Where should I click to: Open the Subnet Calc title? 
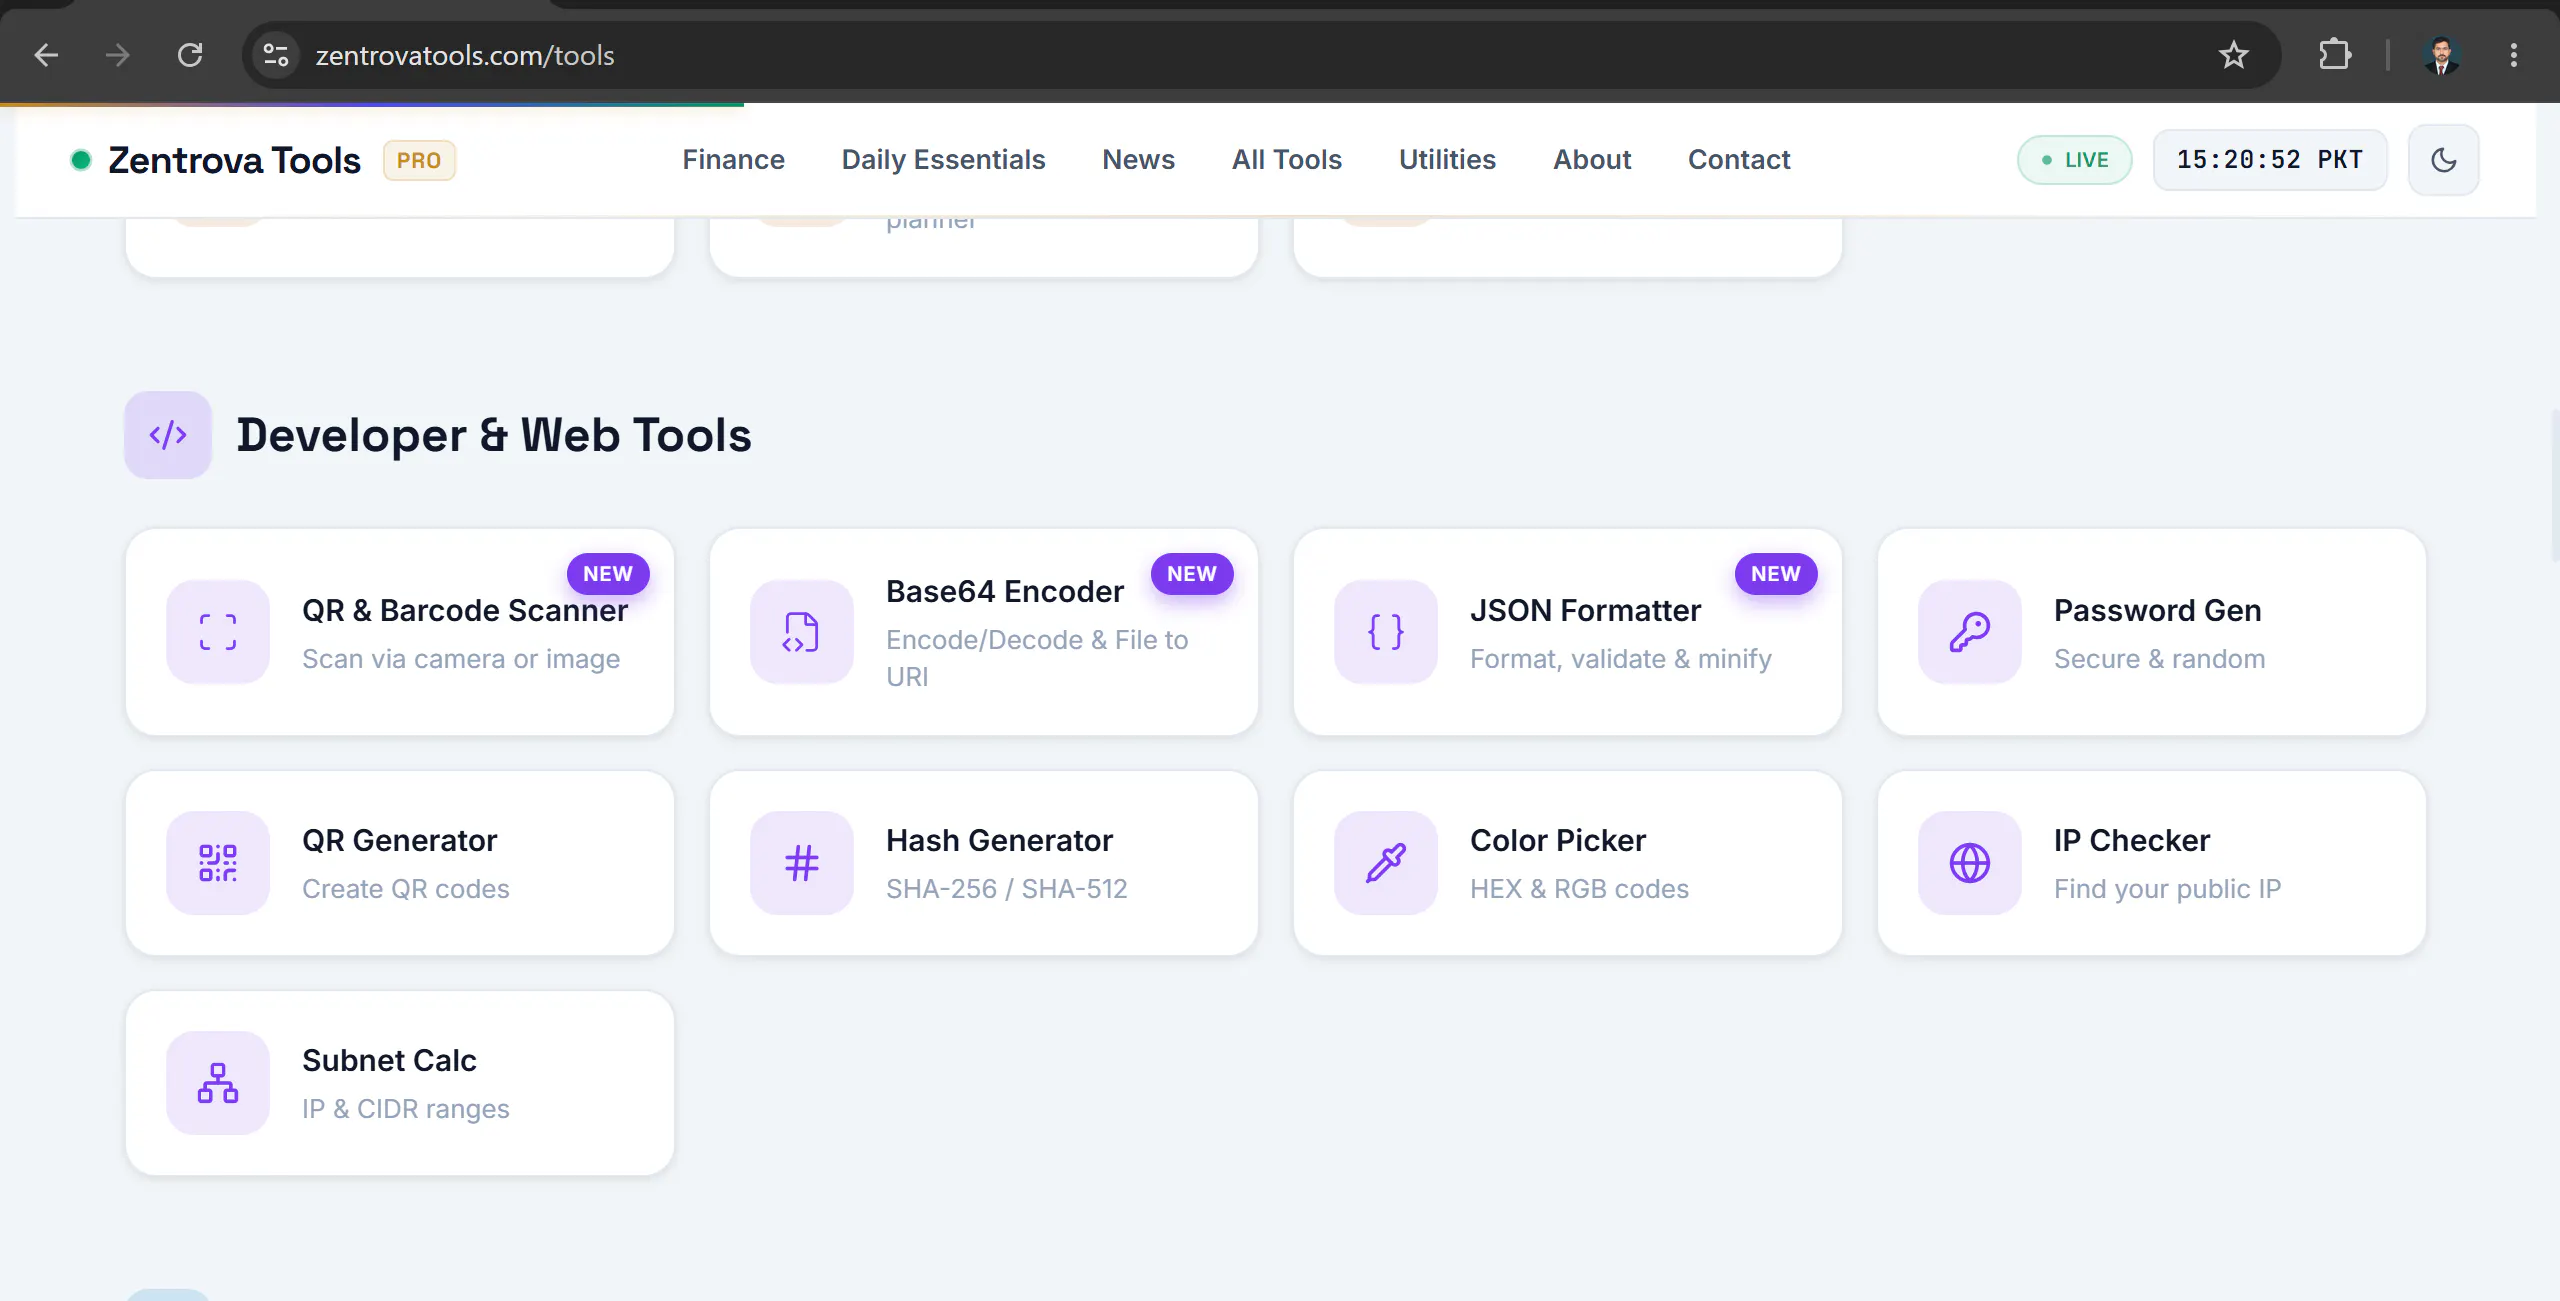coord(389,1061)
